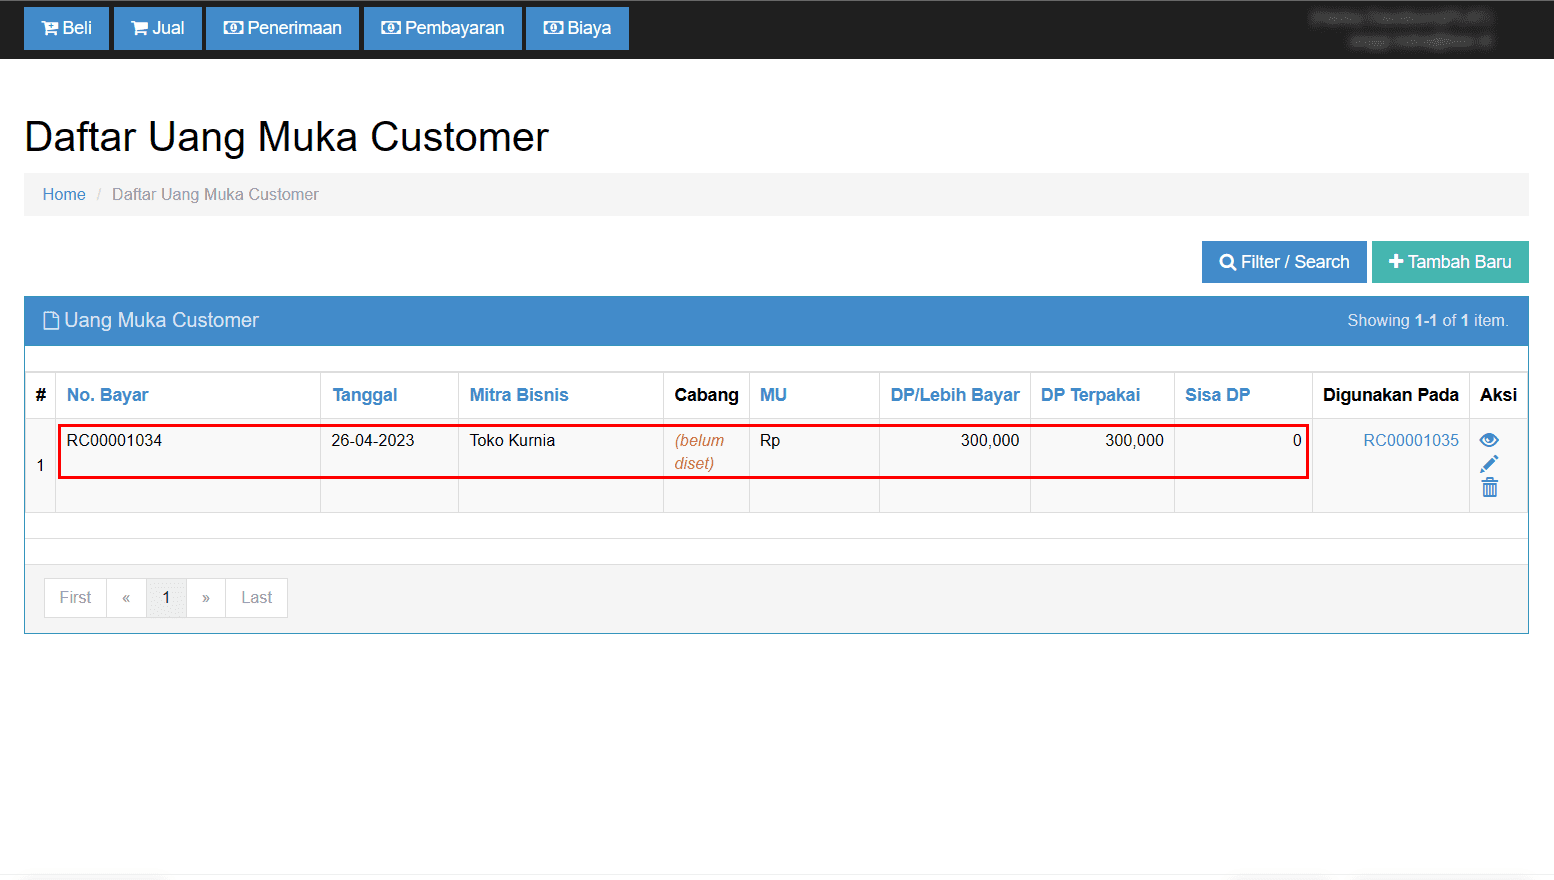Sort table by Mitra Bisnis column
This screenshot has width=1554, height=880.
tap(519, 395)
